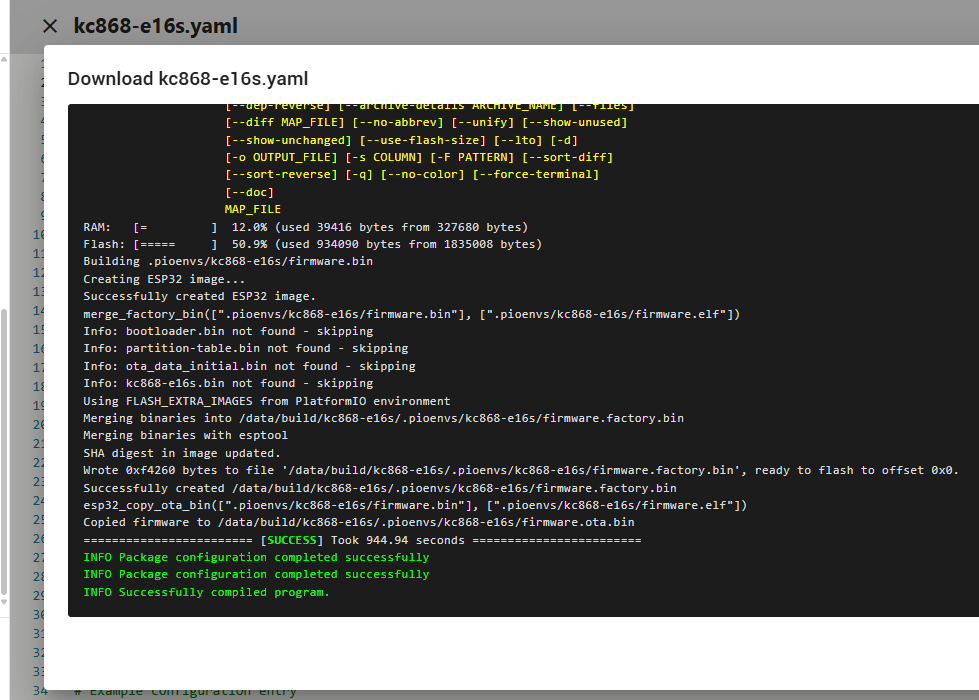Screen dimensions: 979x700
Task: Click the green [SUCCESS] status text
Action: (289, 540)
